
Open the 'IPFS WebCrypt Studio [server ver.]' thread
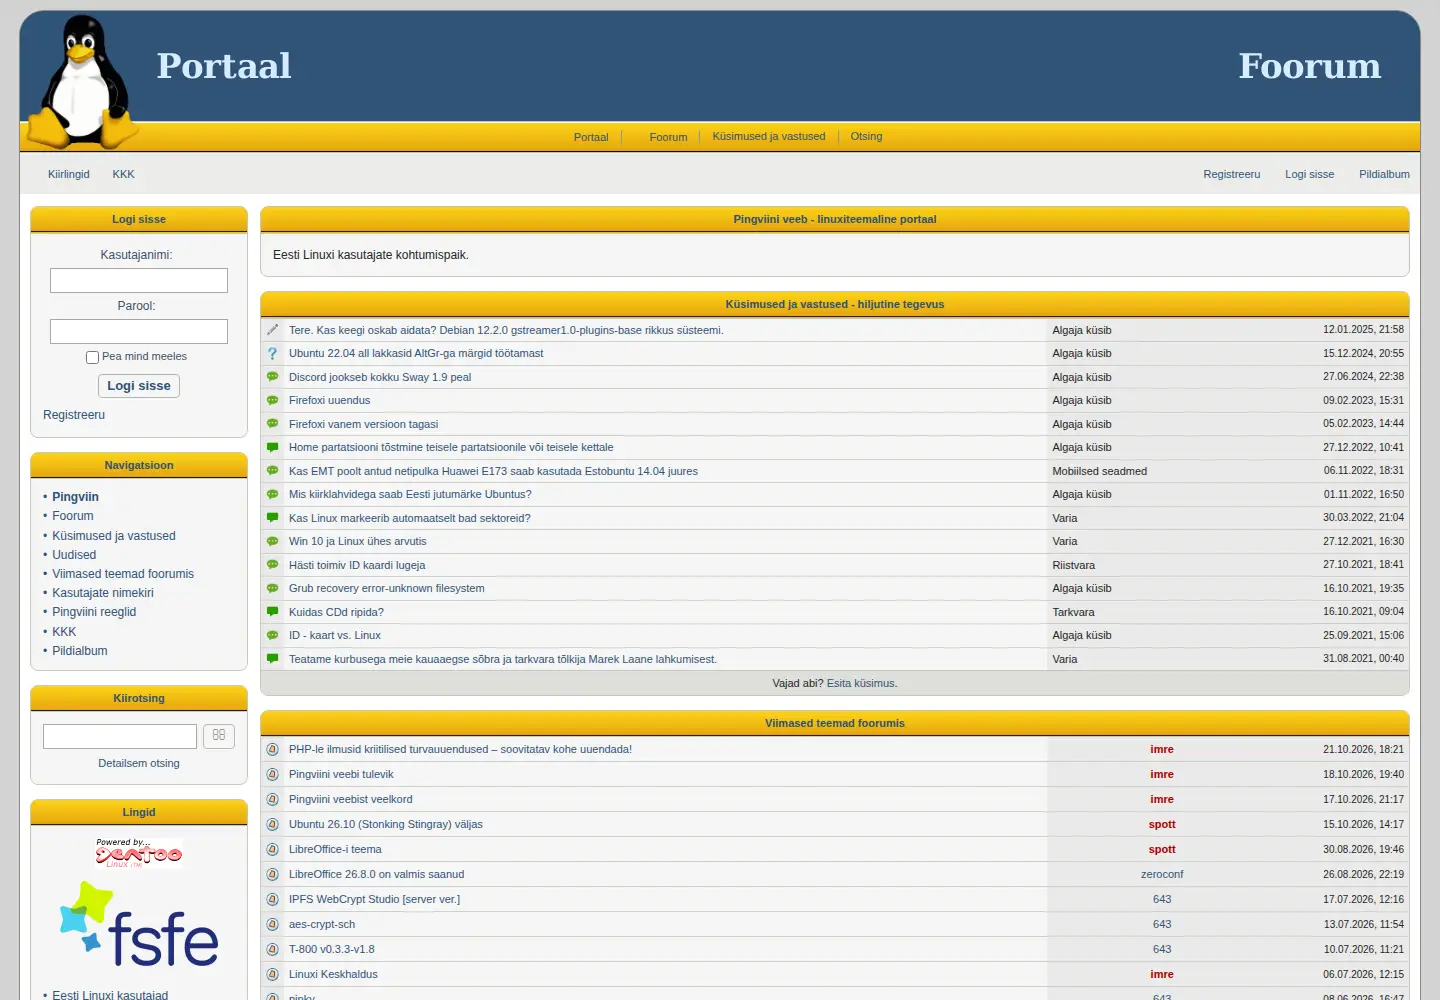[x=375, y=899]
